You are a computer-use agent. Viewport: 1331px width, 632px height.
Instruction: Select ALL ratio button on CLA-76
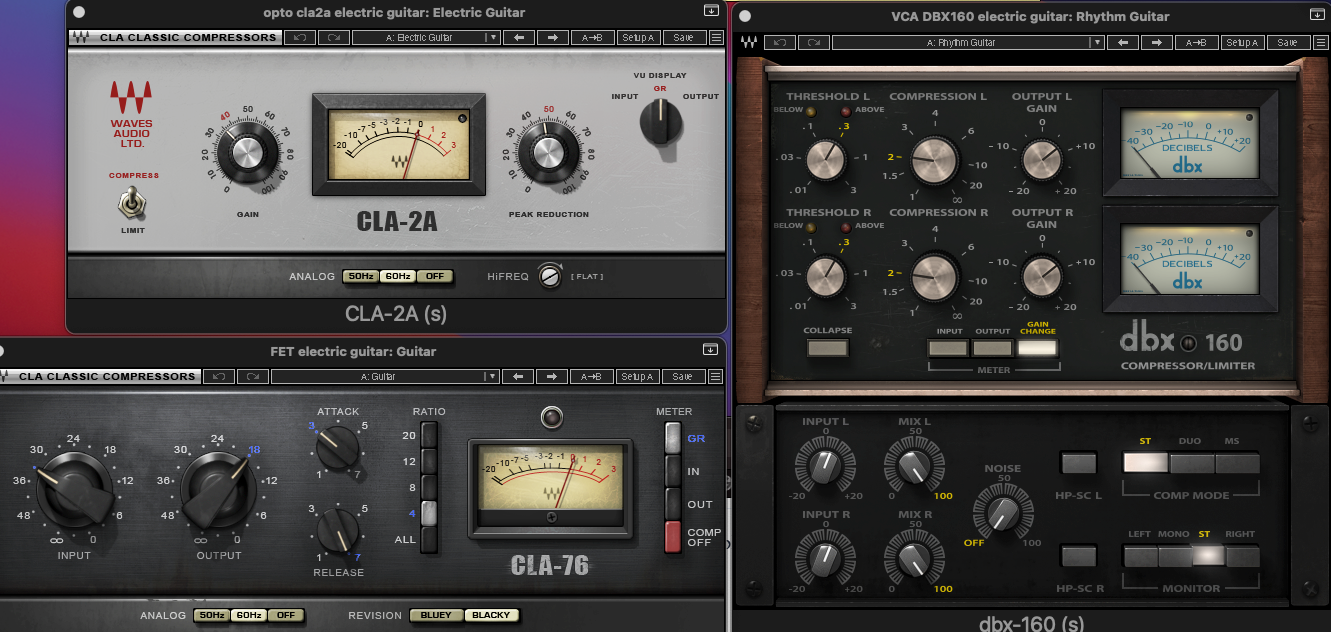click(429, 539)
